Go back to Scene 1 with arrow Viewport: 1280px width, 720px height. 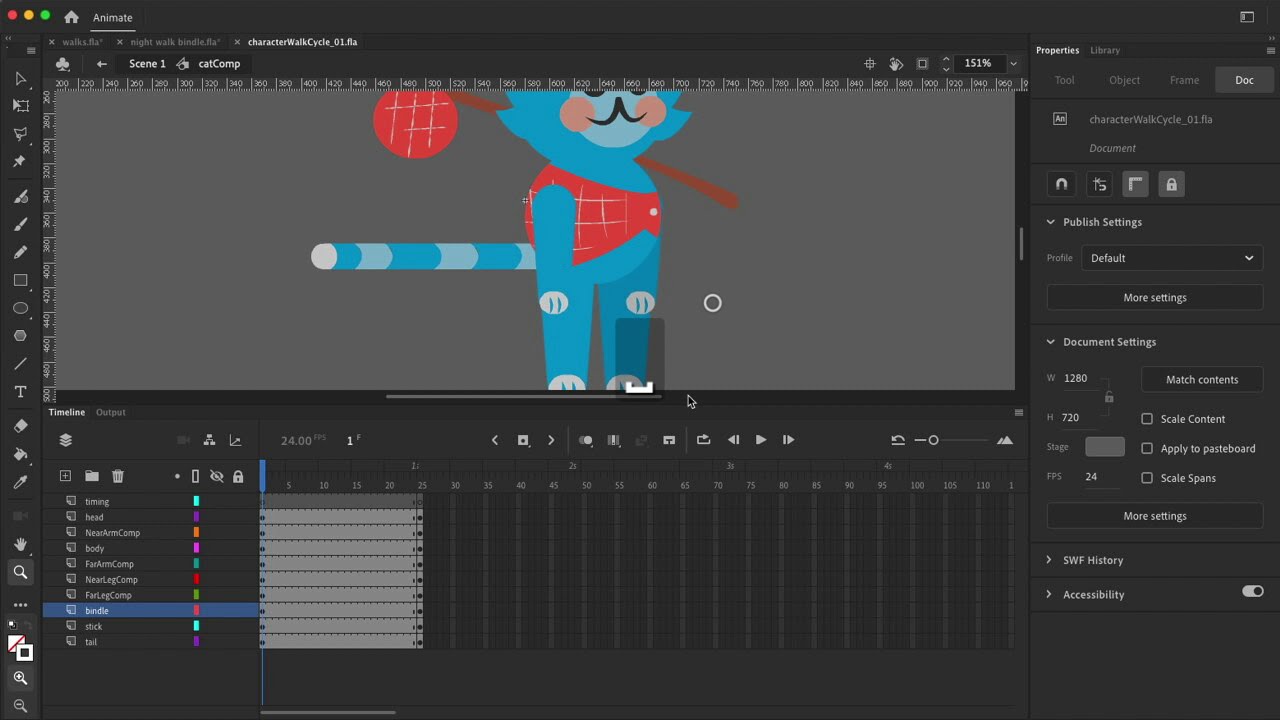(101, 64)
